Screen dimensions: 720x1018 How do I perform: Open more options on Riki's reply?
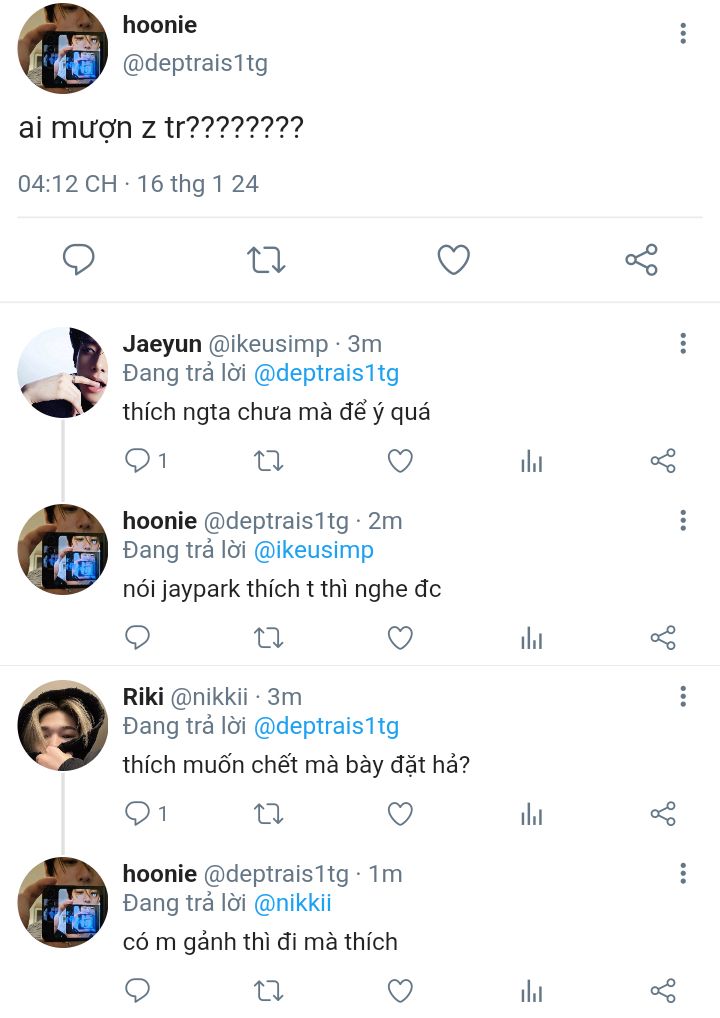click(x=683, y=697)
